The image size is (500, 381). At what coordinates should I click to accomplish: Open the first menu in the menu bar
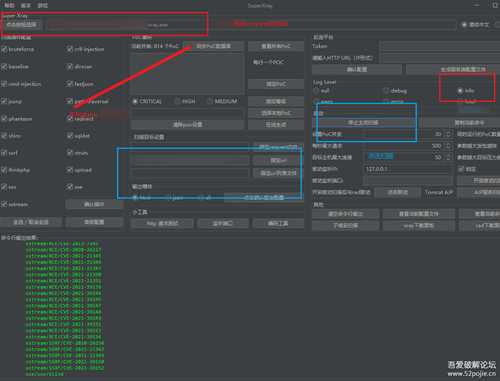click(x=9, y=5)
